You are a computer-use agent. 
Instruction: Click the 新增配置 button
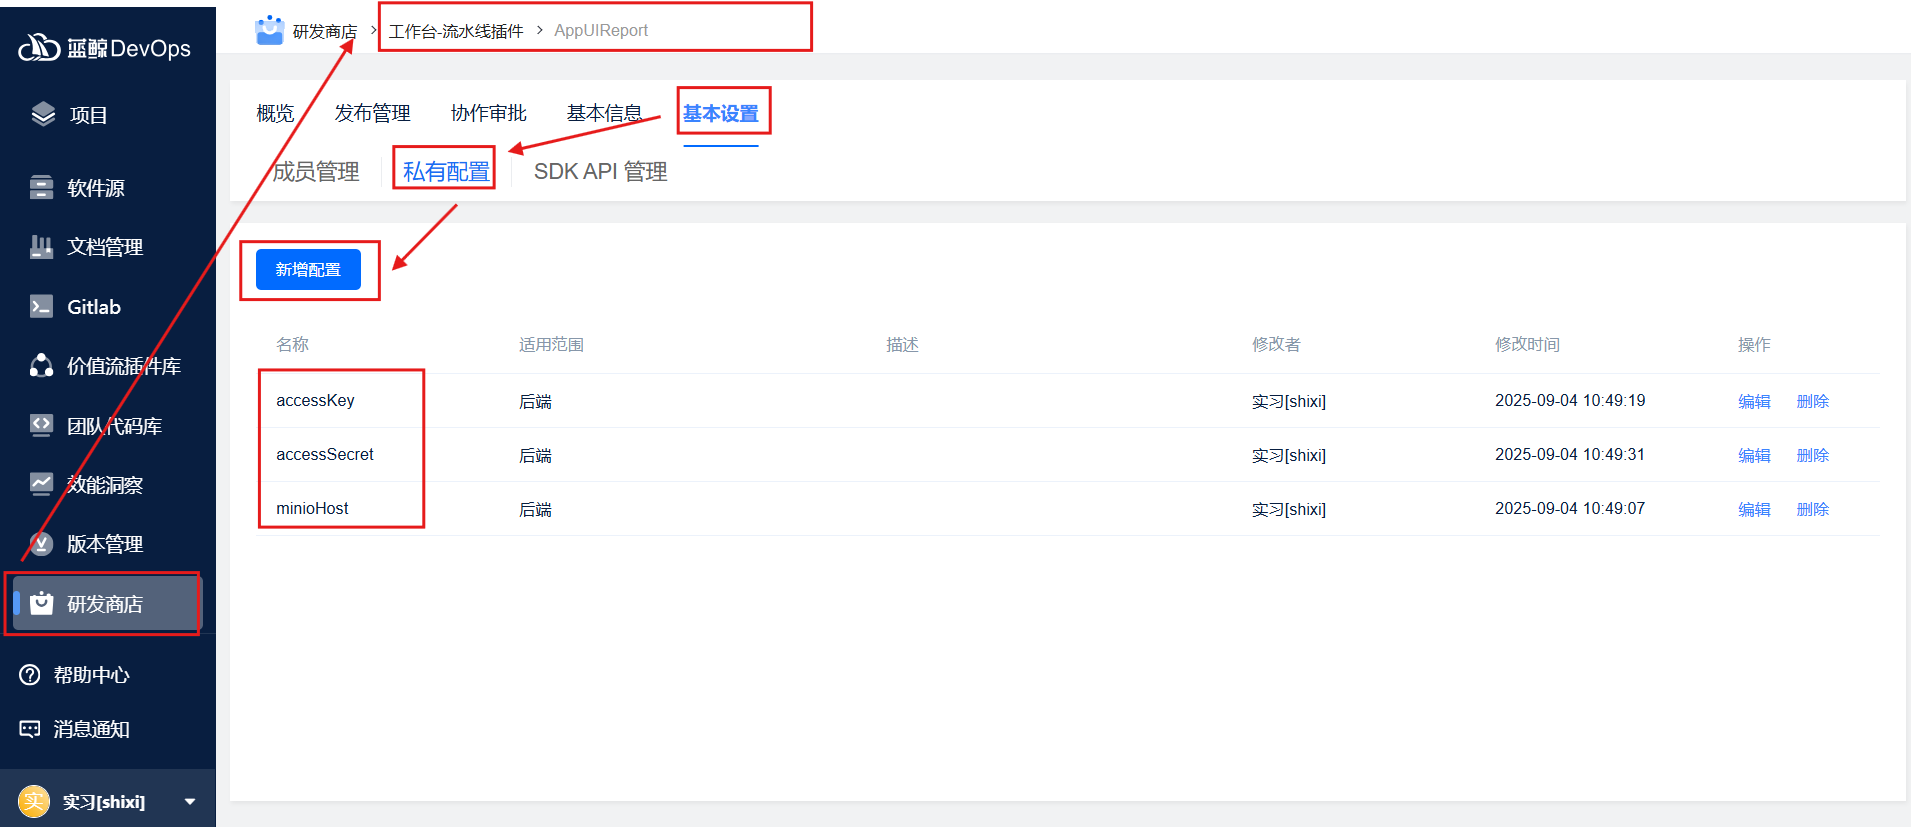click(x=308, y=270)
